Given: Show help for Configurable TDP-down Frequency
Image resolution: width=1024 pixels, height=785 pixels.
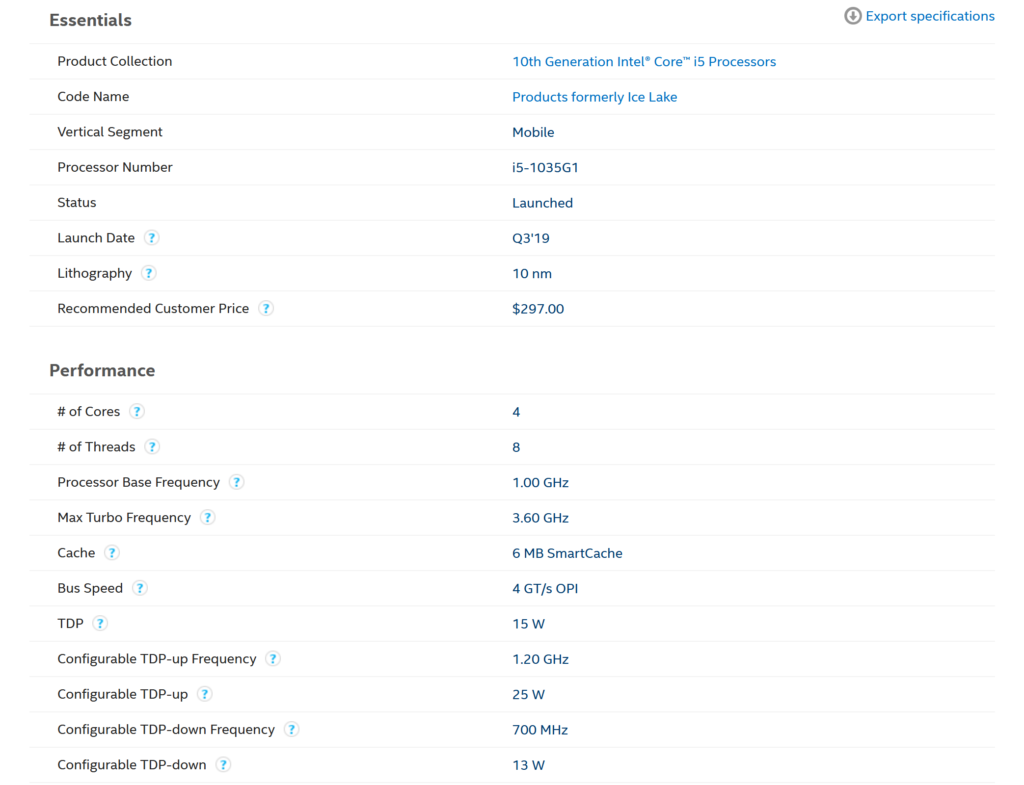Looking at the screenshot, I should [291, 729].
